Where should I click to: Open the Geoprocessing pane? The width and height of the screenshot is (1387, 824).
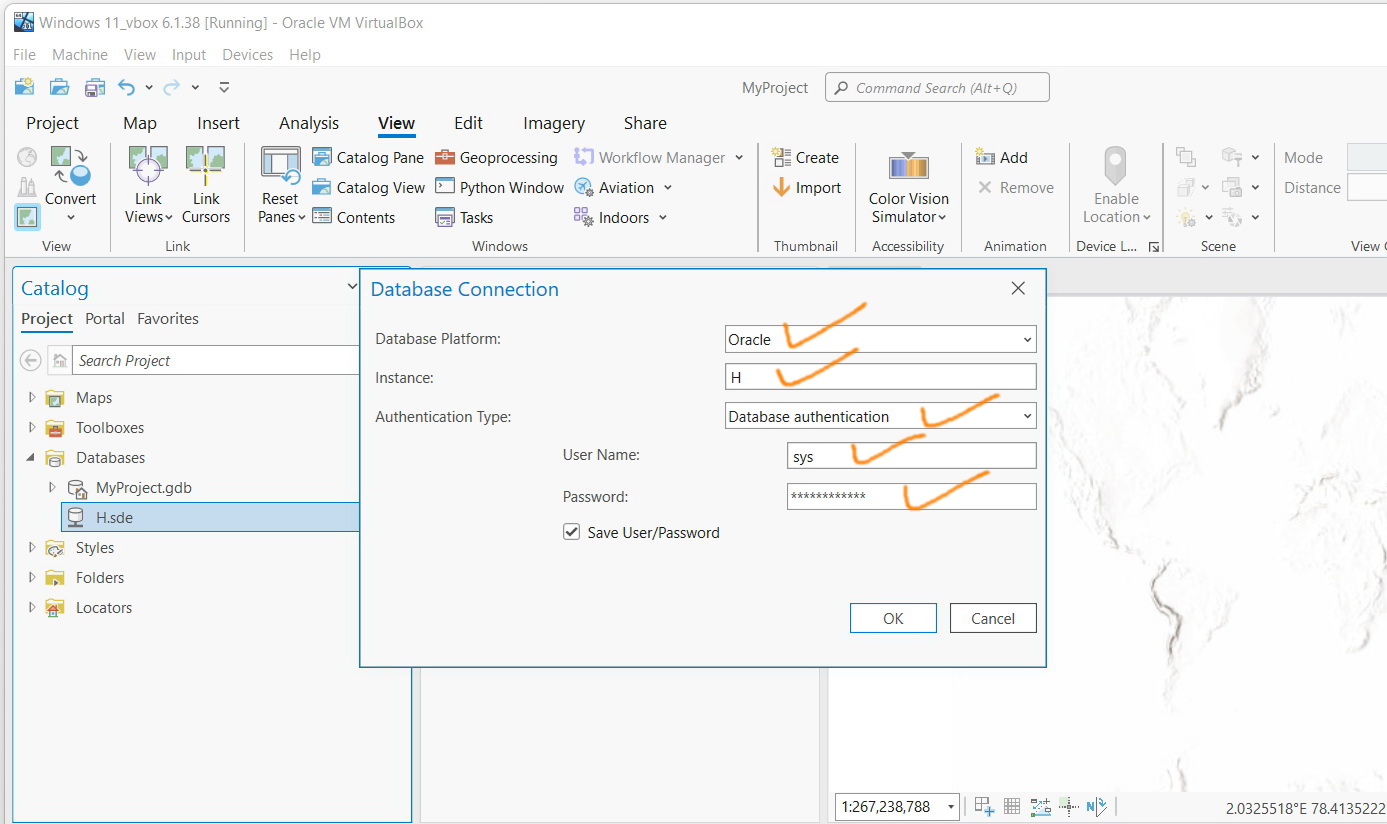click(496, 157)
